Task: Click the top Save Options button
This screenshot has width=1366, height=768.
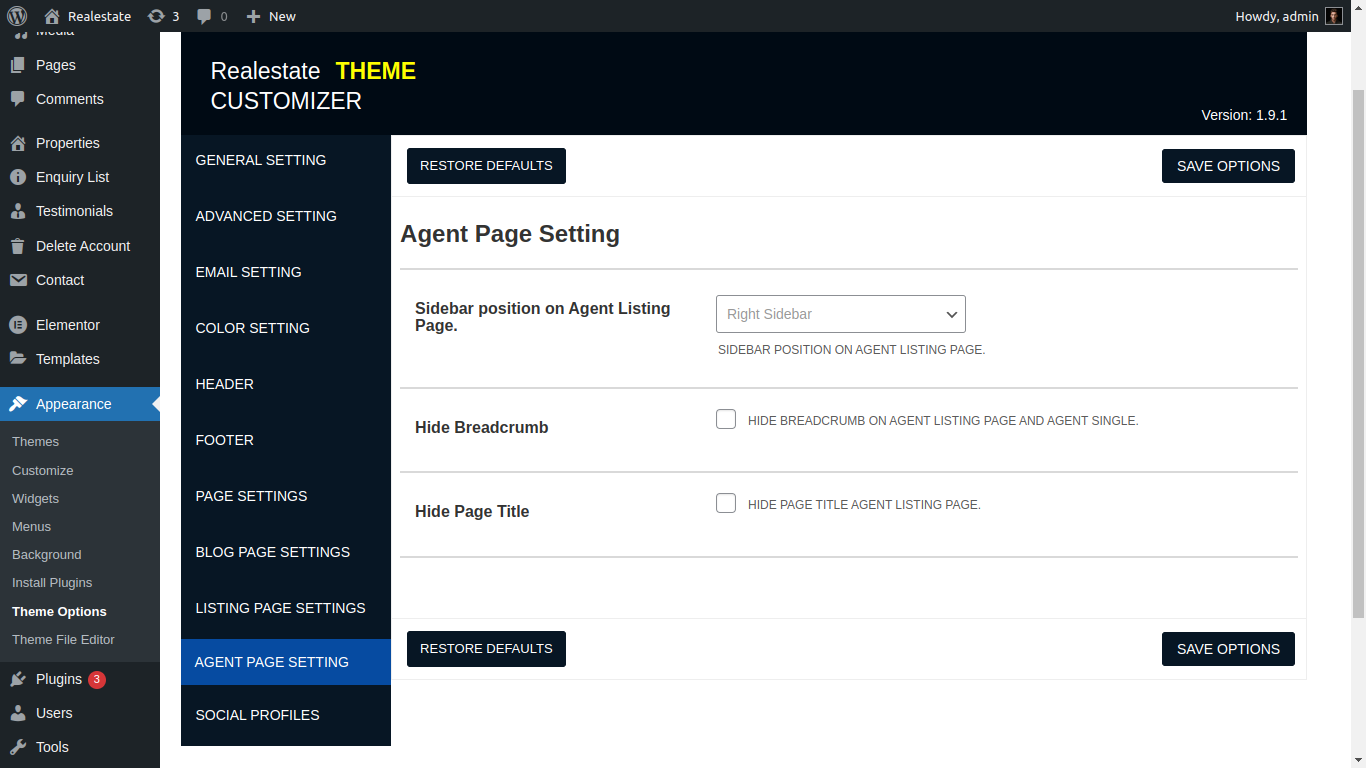Action: coord(1228,166)
